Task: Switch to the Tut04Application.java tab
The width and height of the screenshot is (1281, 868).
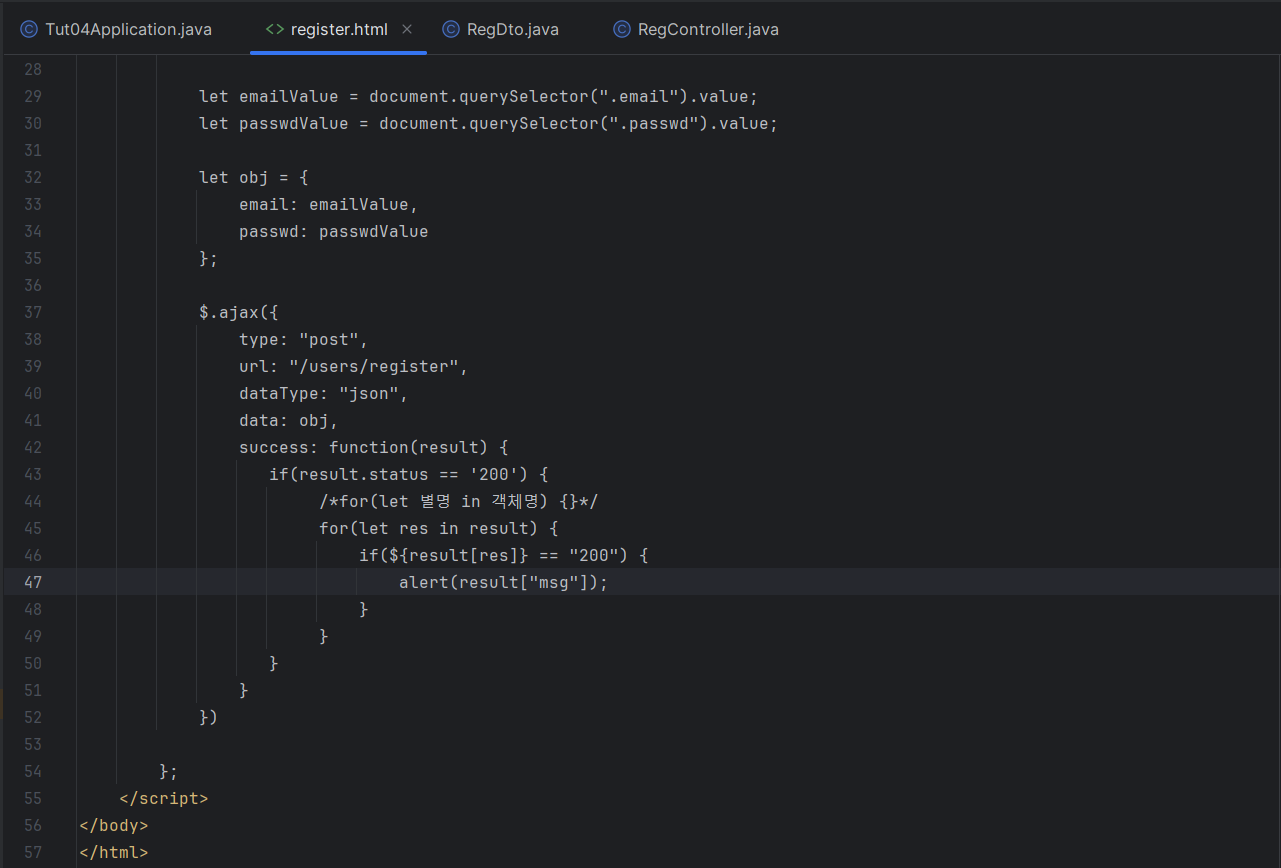Action: click(x=117, y=29)
